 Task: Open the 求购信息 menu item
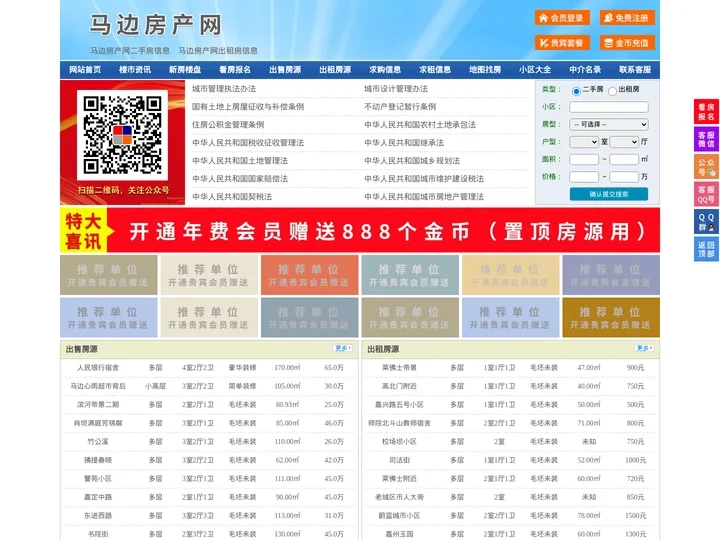coord(385,70)
